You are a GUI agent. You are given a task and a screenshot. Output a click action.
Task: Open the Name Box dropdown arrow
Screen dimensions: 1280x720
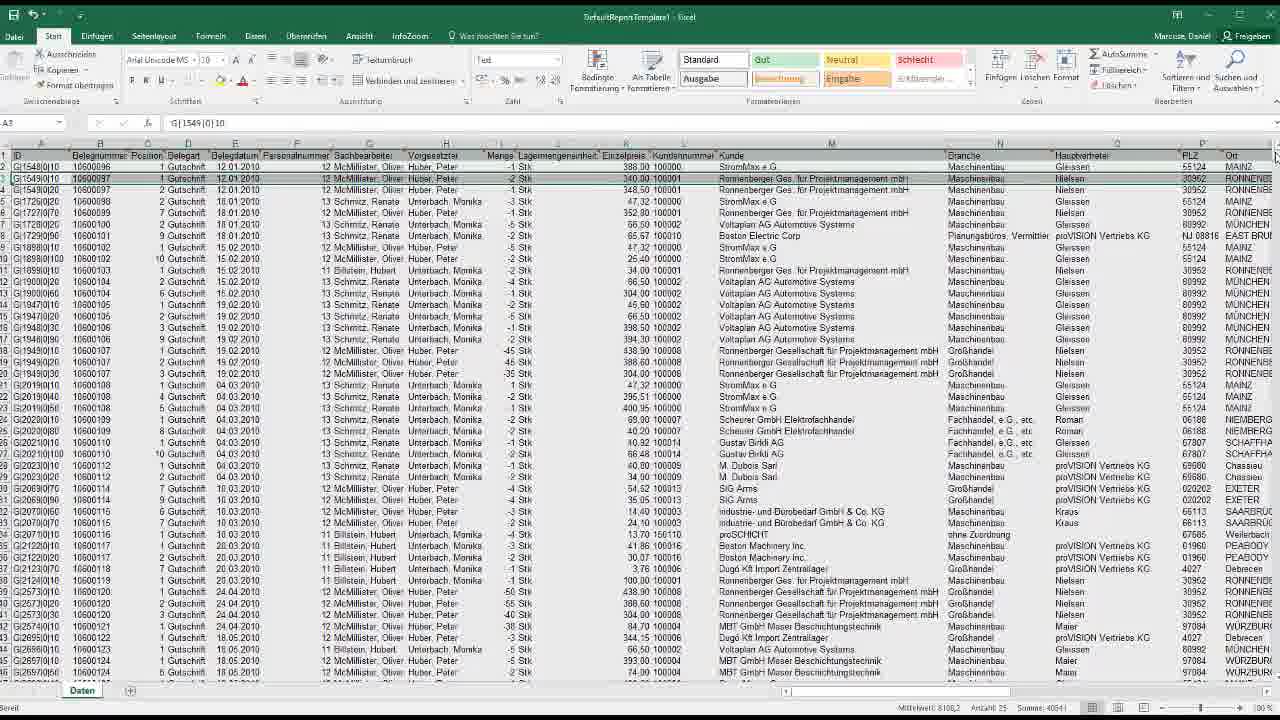[59, 123]
